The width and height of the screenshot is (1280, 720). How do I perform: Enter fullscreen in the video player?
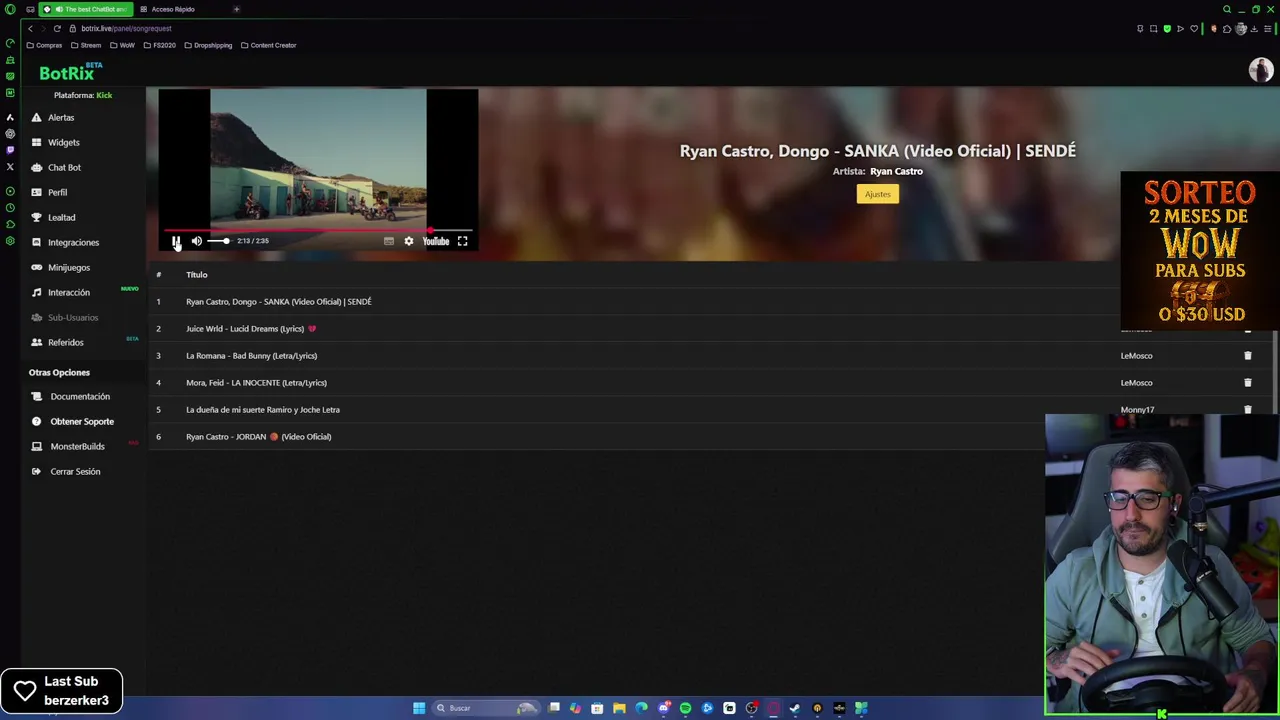coord(462,241)
